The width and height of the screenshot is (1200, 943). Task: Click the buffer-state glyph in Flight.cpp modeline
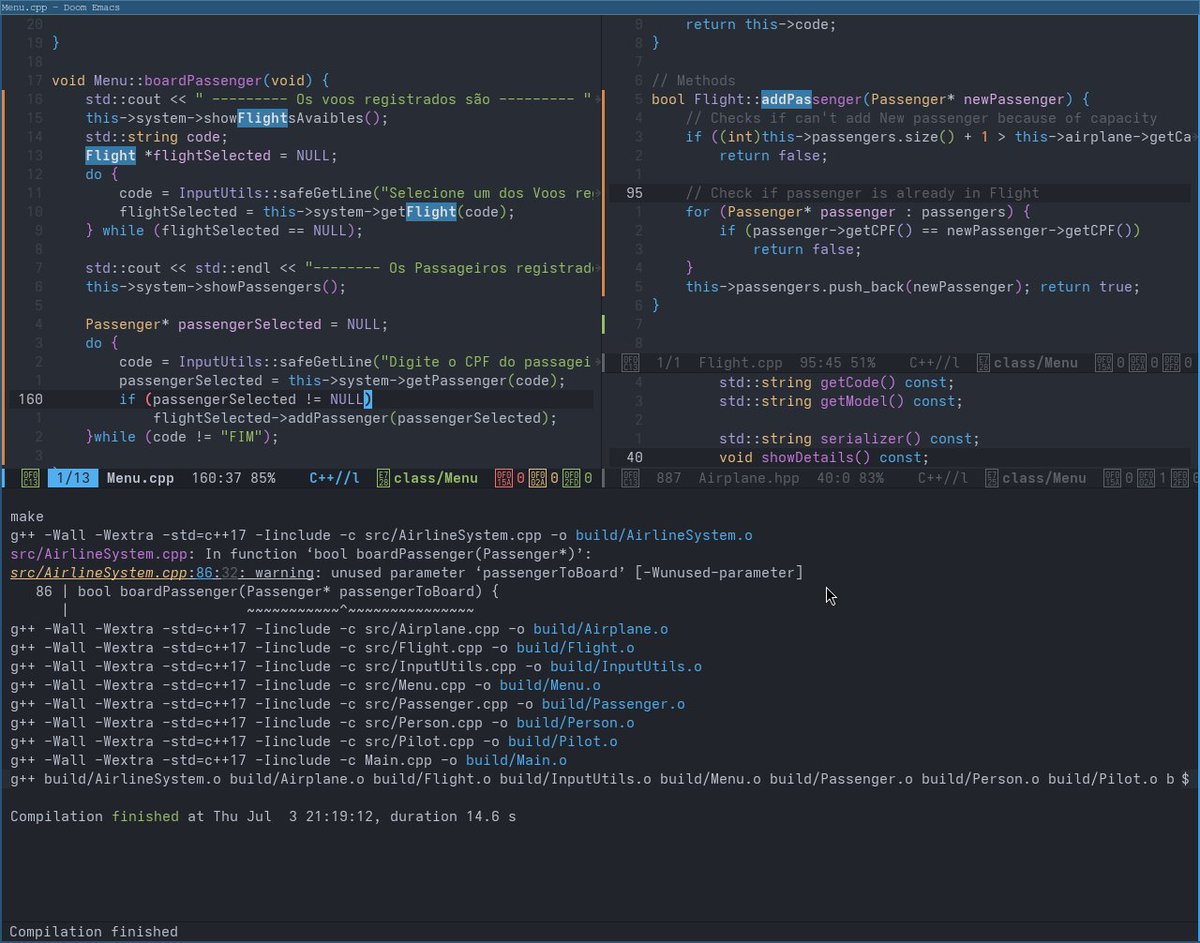pyautogui.click(x=630, y=363)
